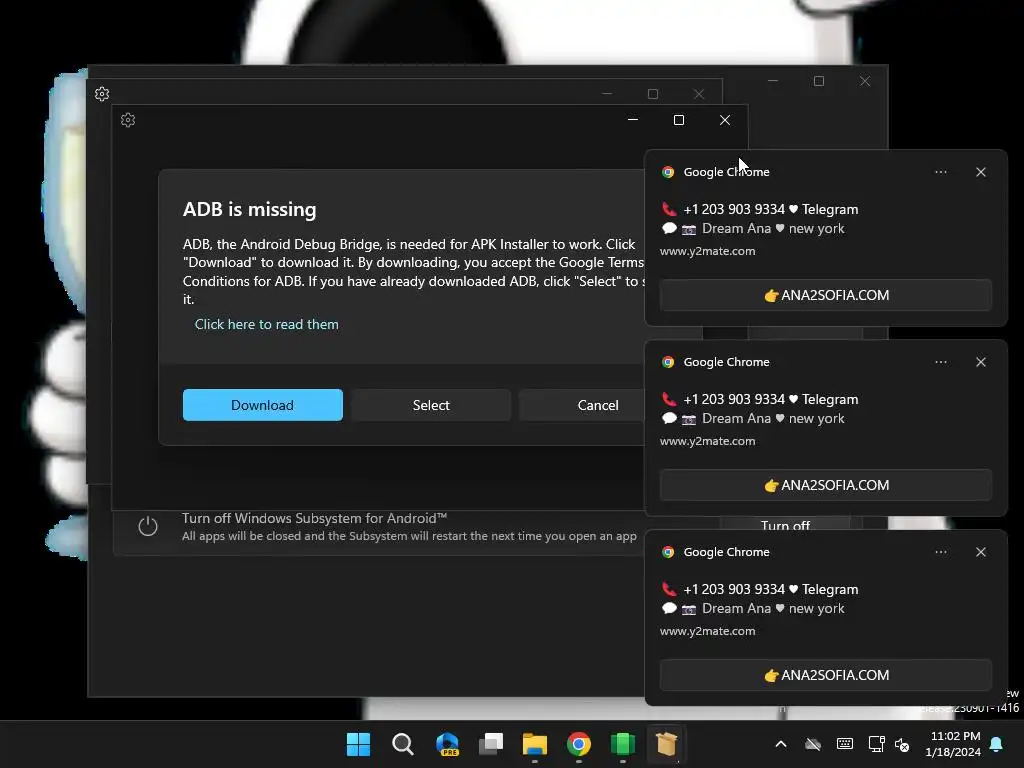Open File Explorer from taskbar
This screenshot has height=768, width=1024.
point(535,744)
